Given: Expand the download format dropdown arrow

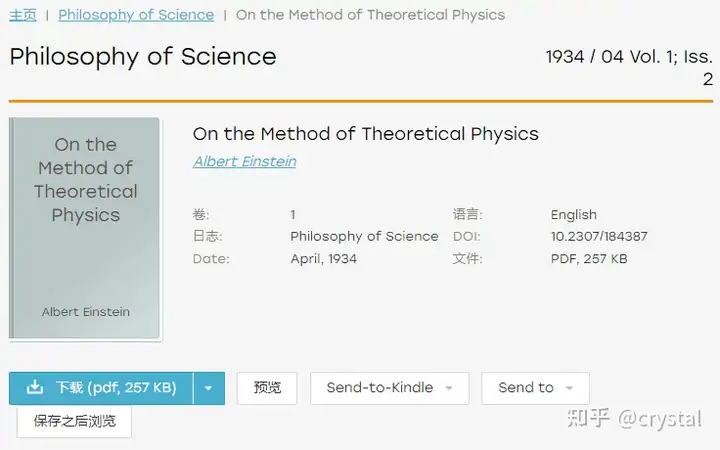Looking at the screenshot, I should tap(209, 388).
